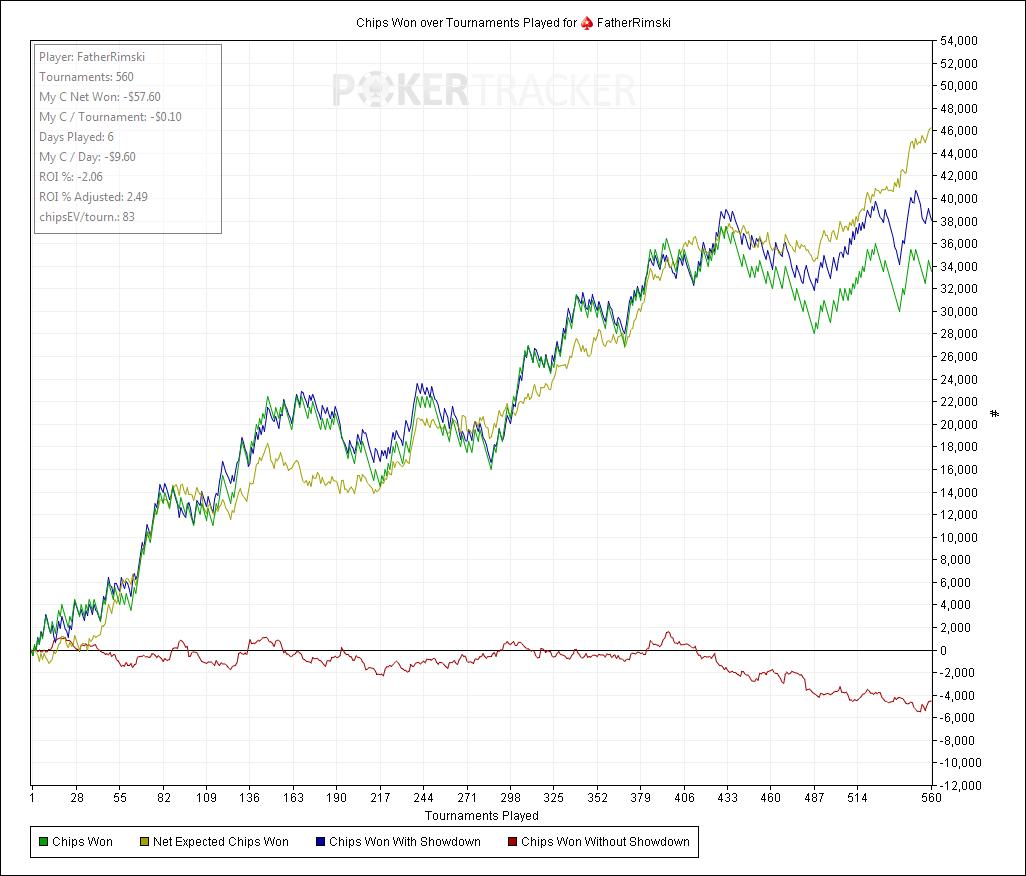Screen dimensions: 1026x876
Task: Select 'Net Expected Chips Won' legend label
Action: [x=220, y=842]
